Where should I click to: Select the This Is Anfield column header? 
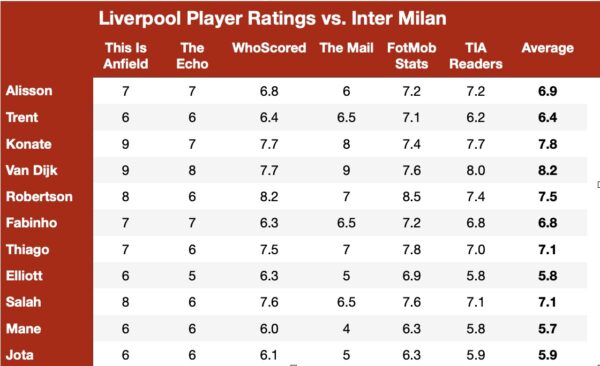tap(126, 56)
